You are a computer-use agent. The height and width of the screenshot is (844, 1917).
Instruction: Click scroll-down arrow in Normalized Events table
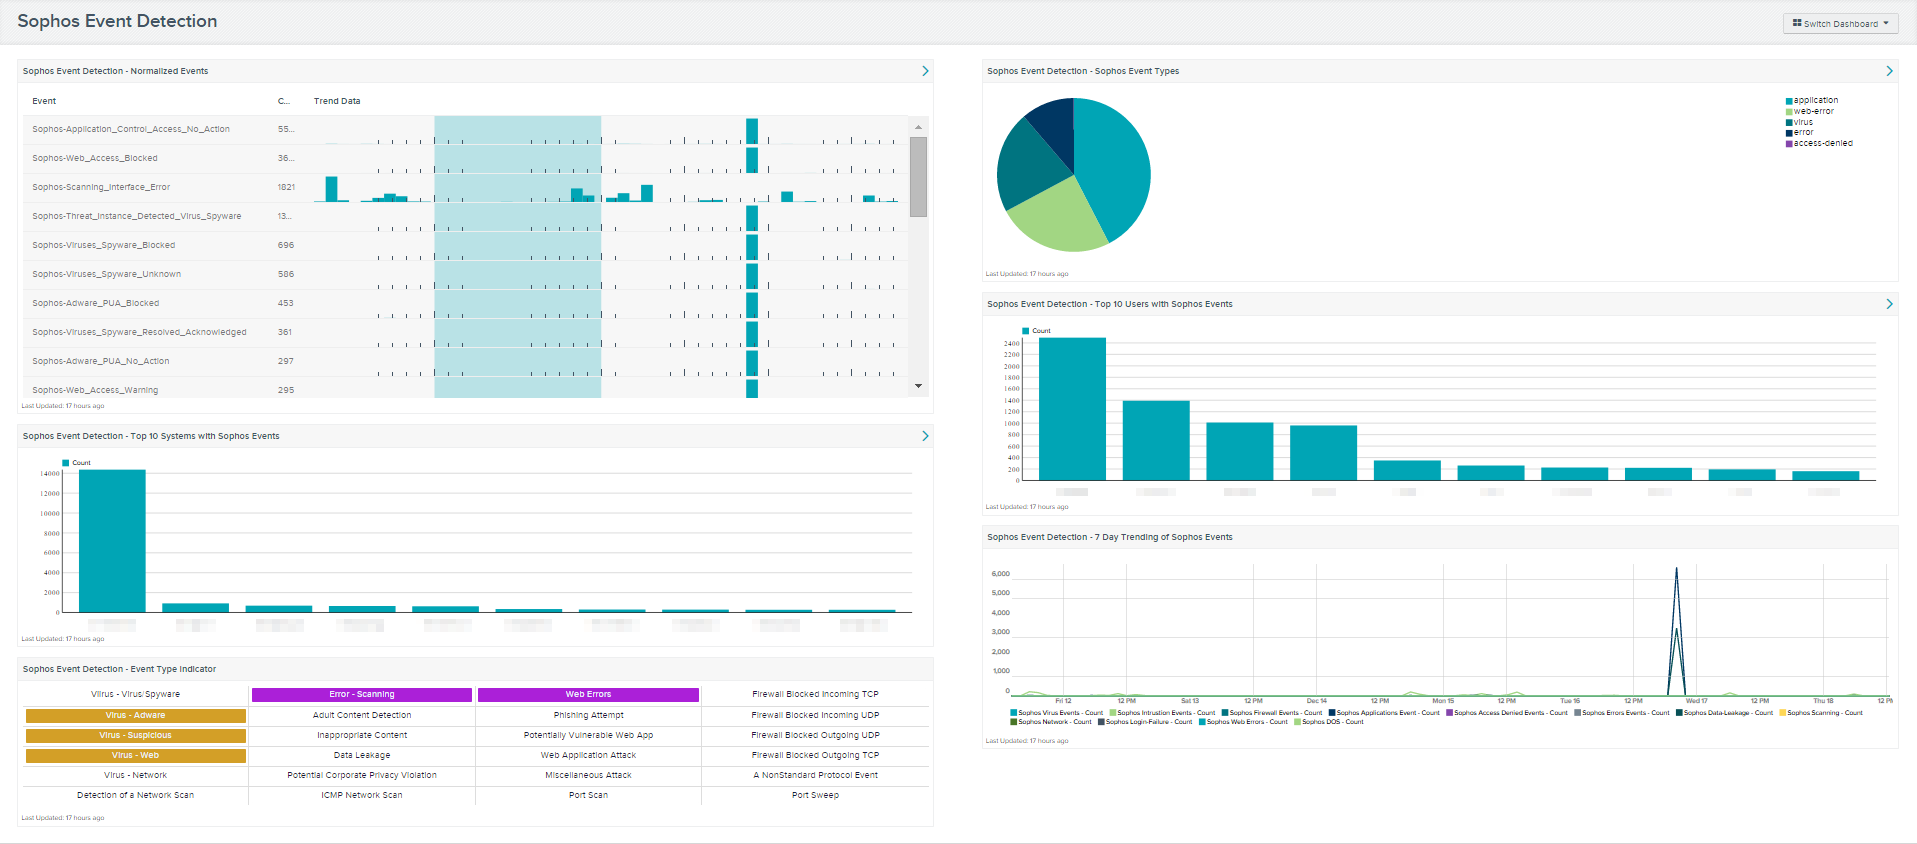918,386
